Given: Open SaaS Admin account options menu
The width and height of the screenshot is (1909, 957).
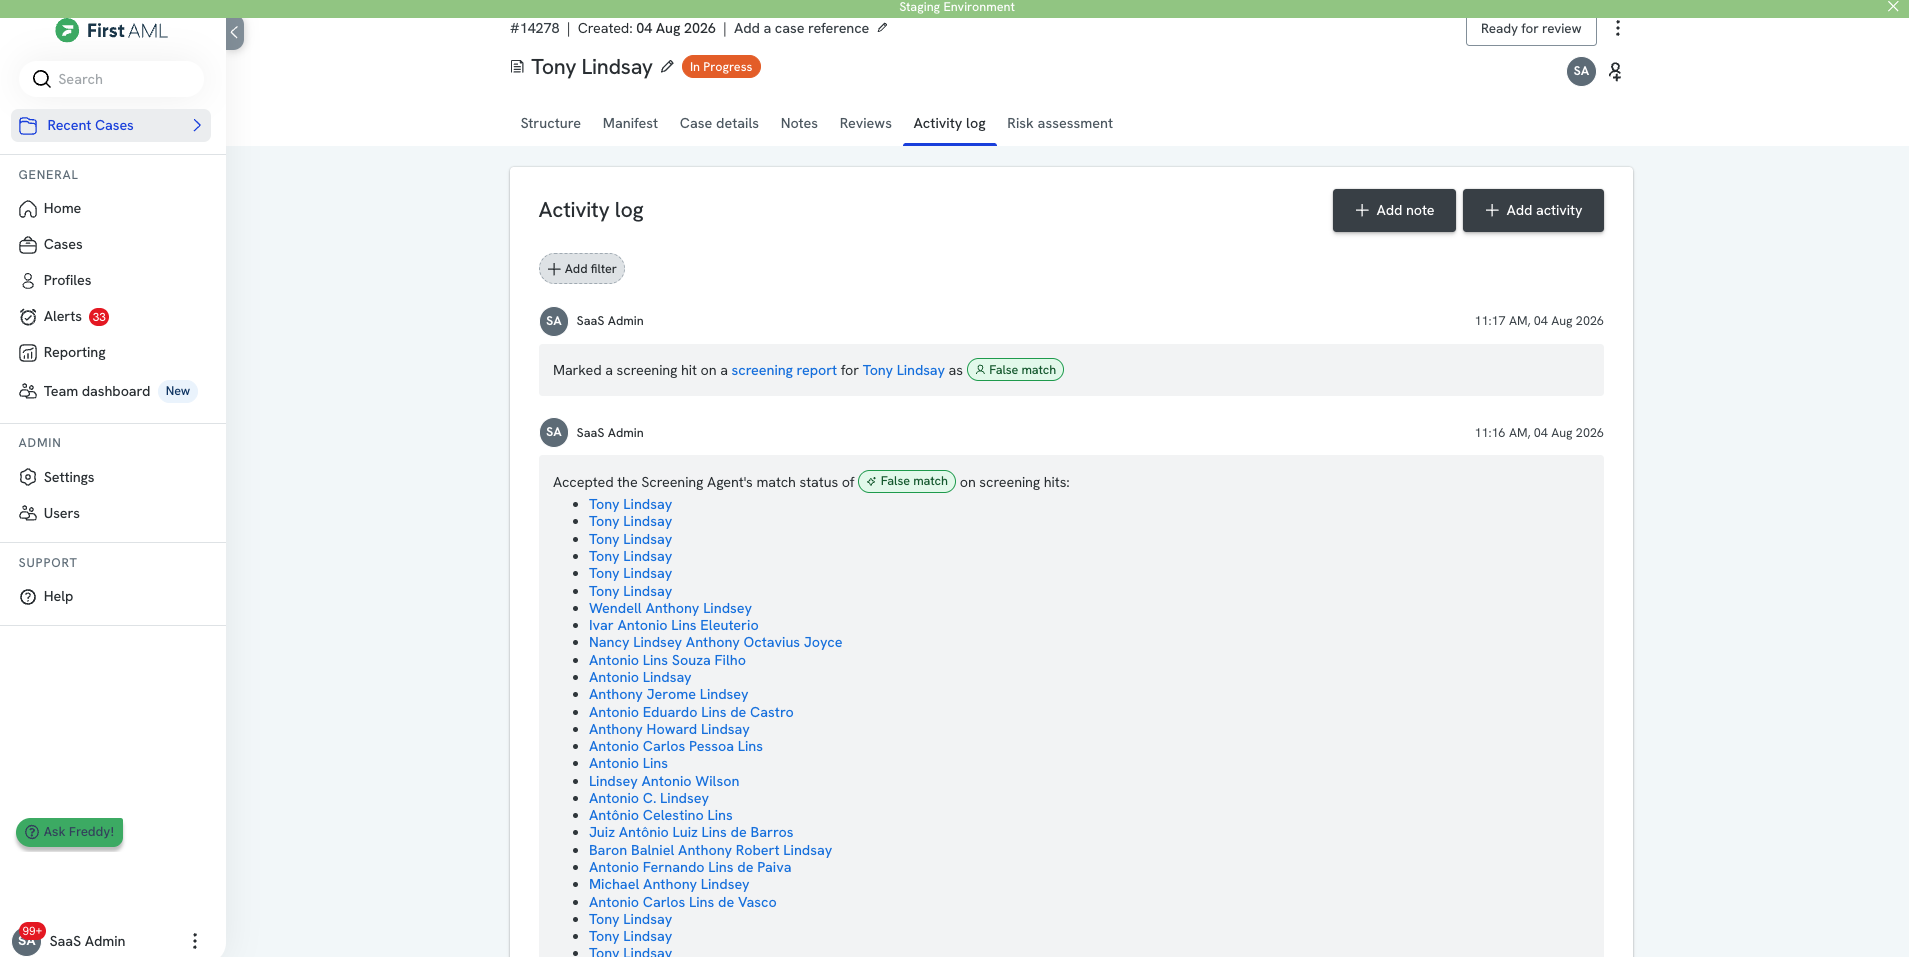Looking at the screenshot, I should 195,941.
